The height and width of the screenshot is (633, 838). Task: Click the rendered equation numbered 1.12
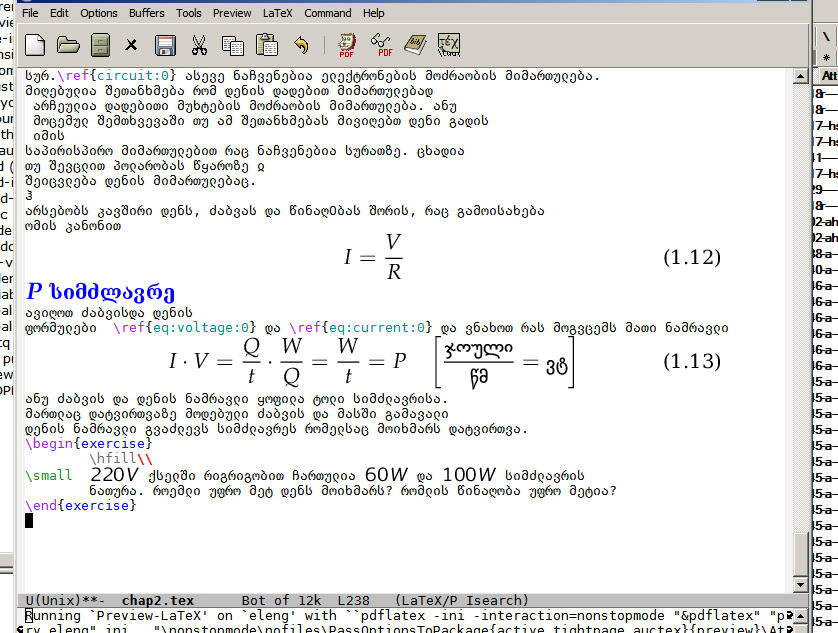(x=372, y=257)
